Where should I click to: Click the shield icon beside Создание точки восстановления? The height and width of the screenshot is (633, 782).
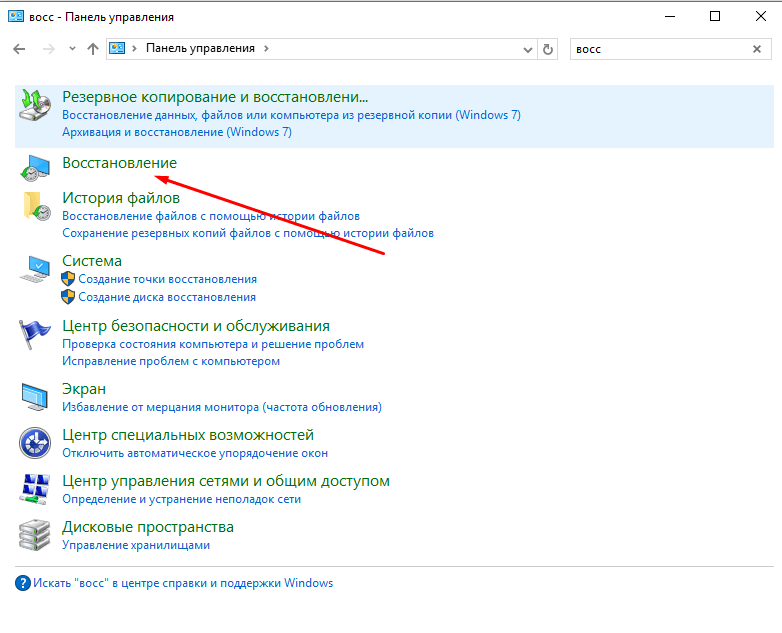click(x=68, y=279)
